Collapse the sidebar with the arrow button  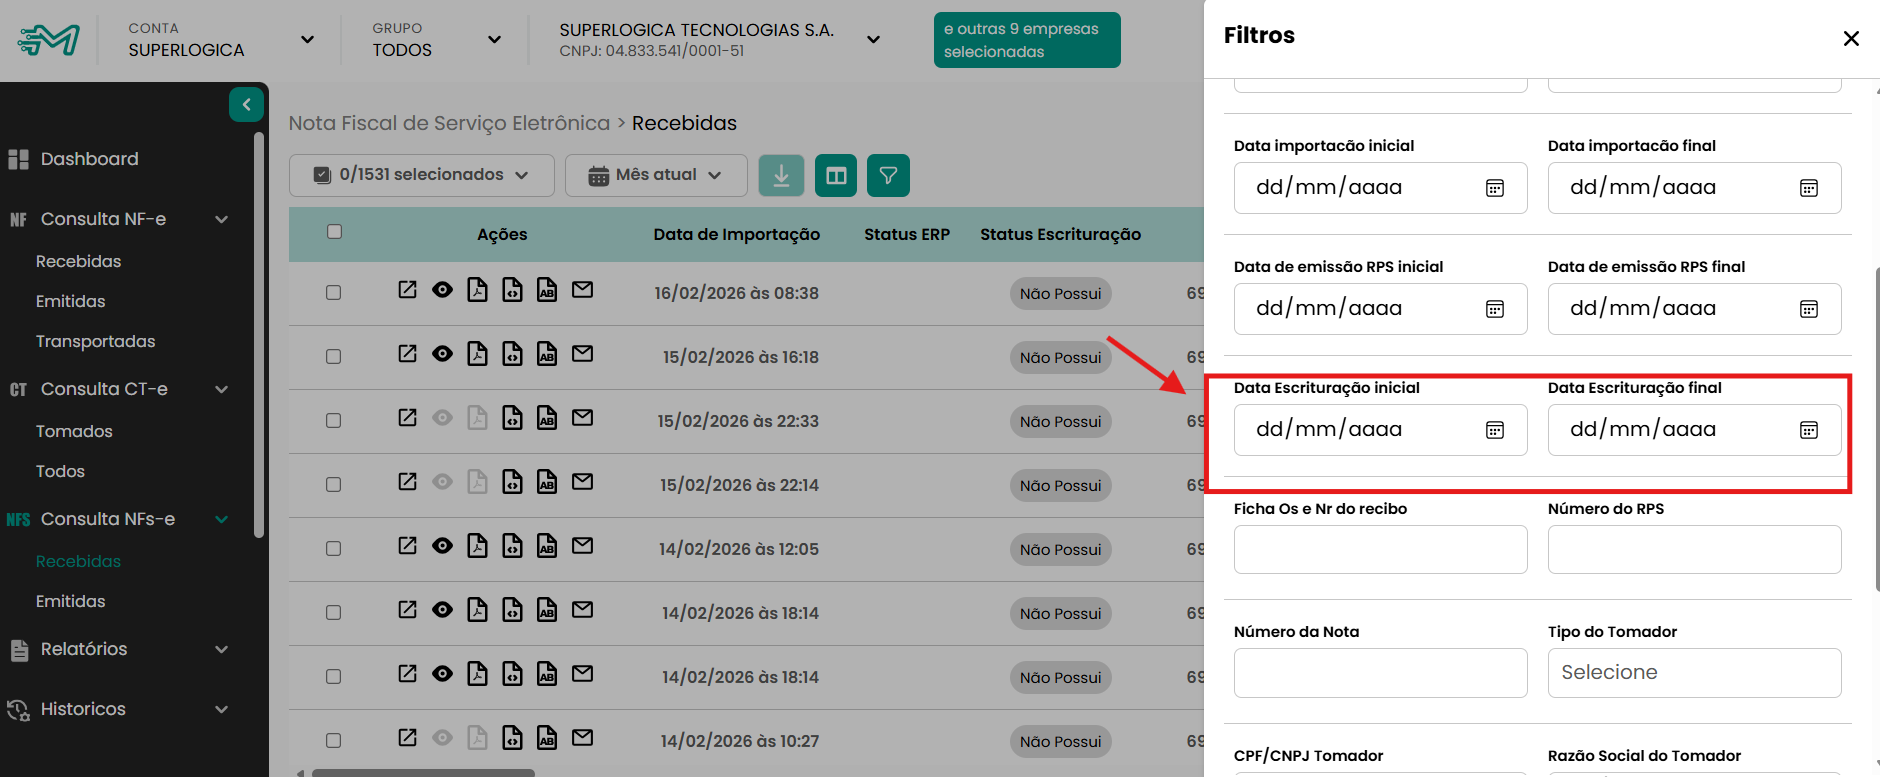click(x=246, y=104)
